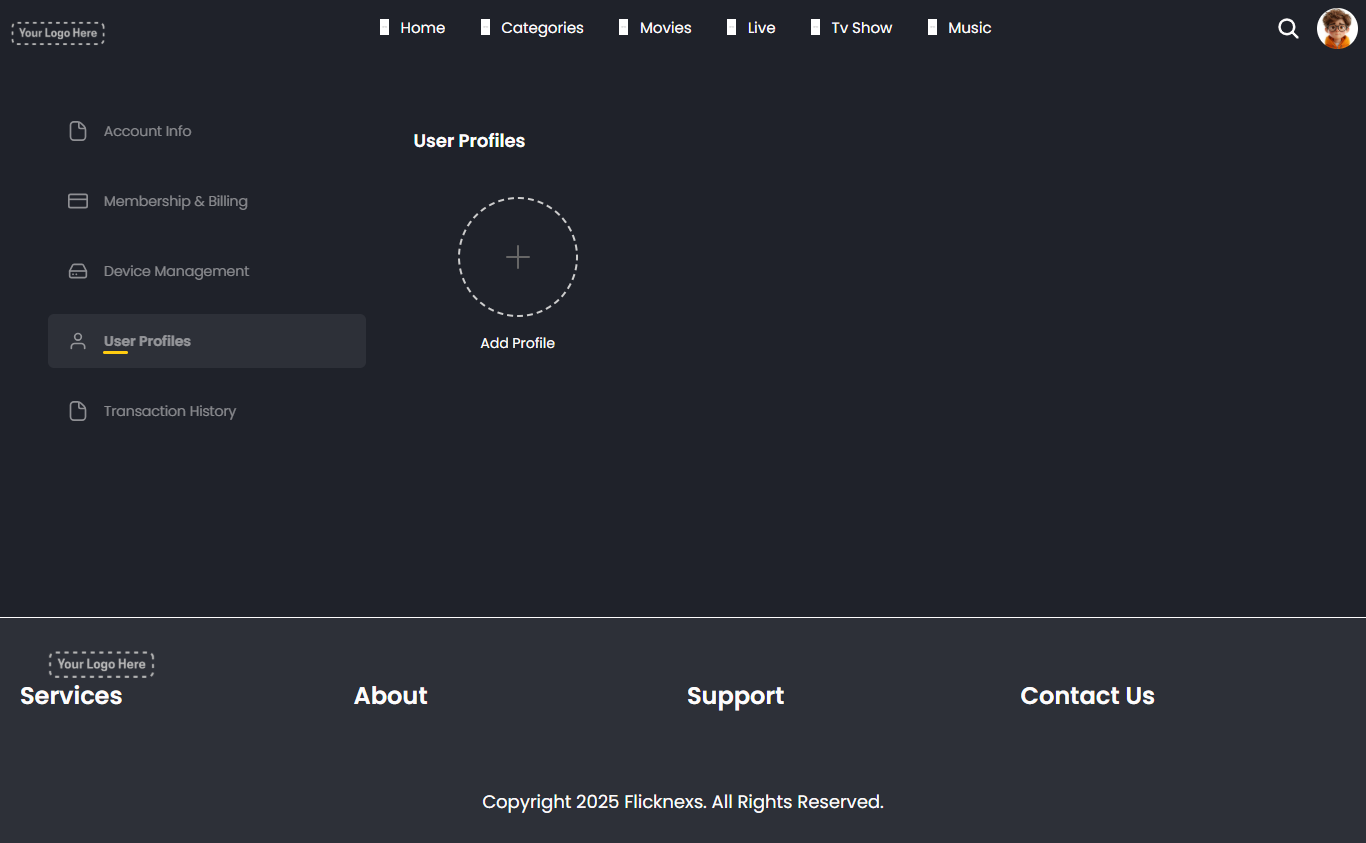Open the Live section in navbar

coord(761,28)
